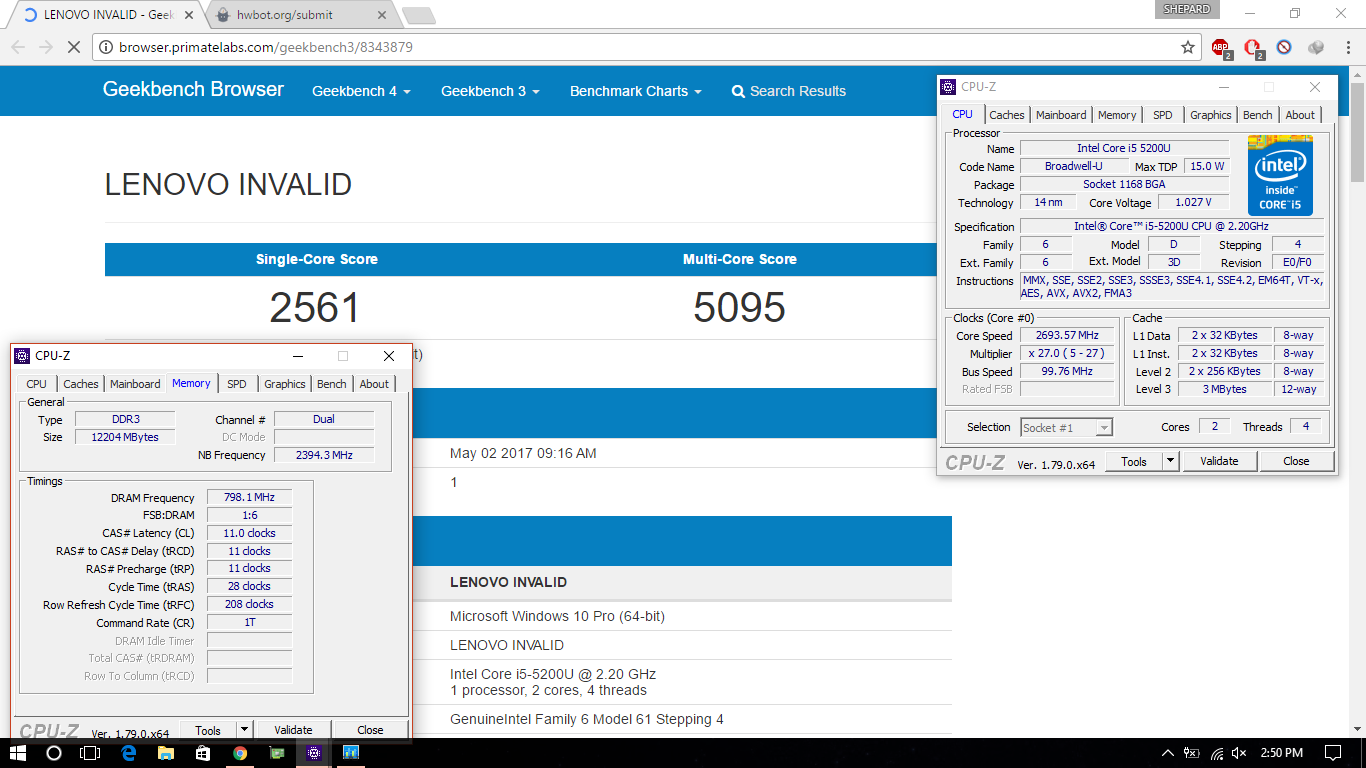Click the blue-circle blocker extension icon

click(x=1284, y=47)
